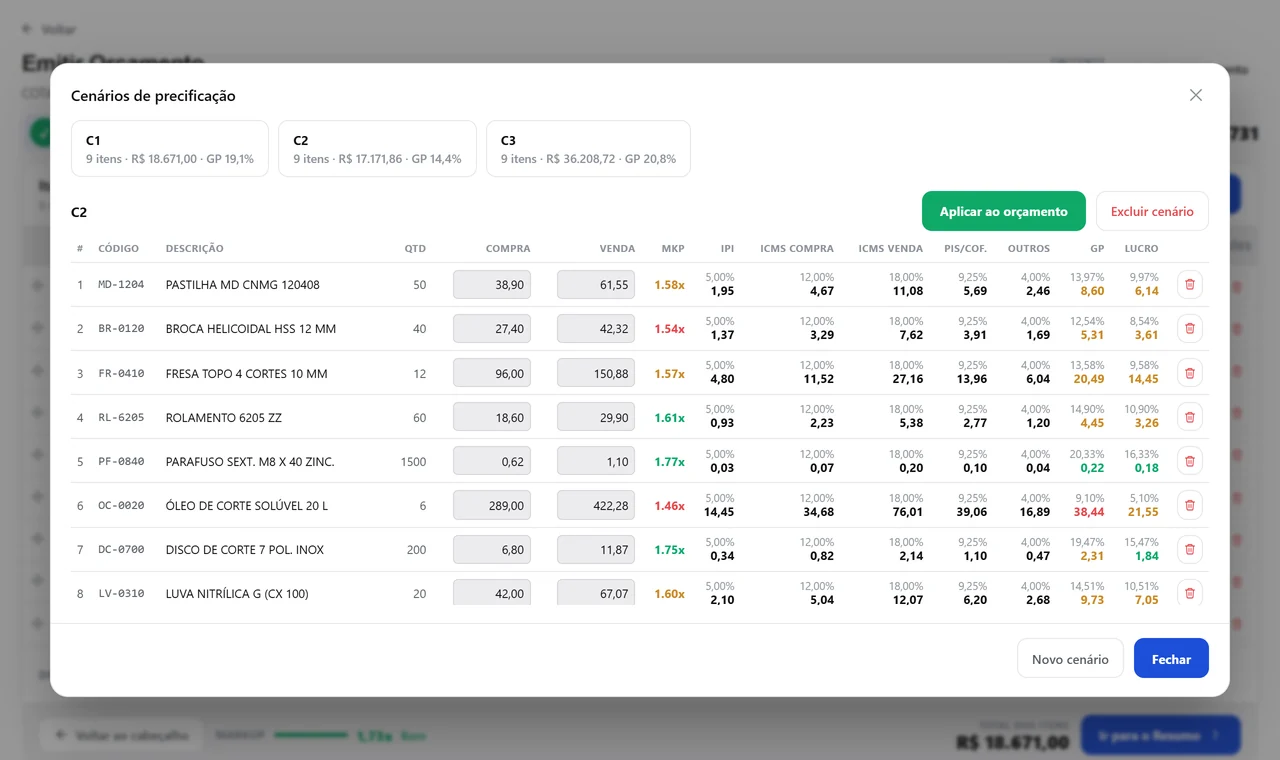
Task: Click the PIS/COF. column header
Action: (x=966, y=248)
